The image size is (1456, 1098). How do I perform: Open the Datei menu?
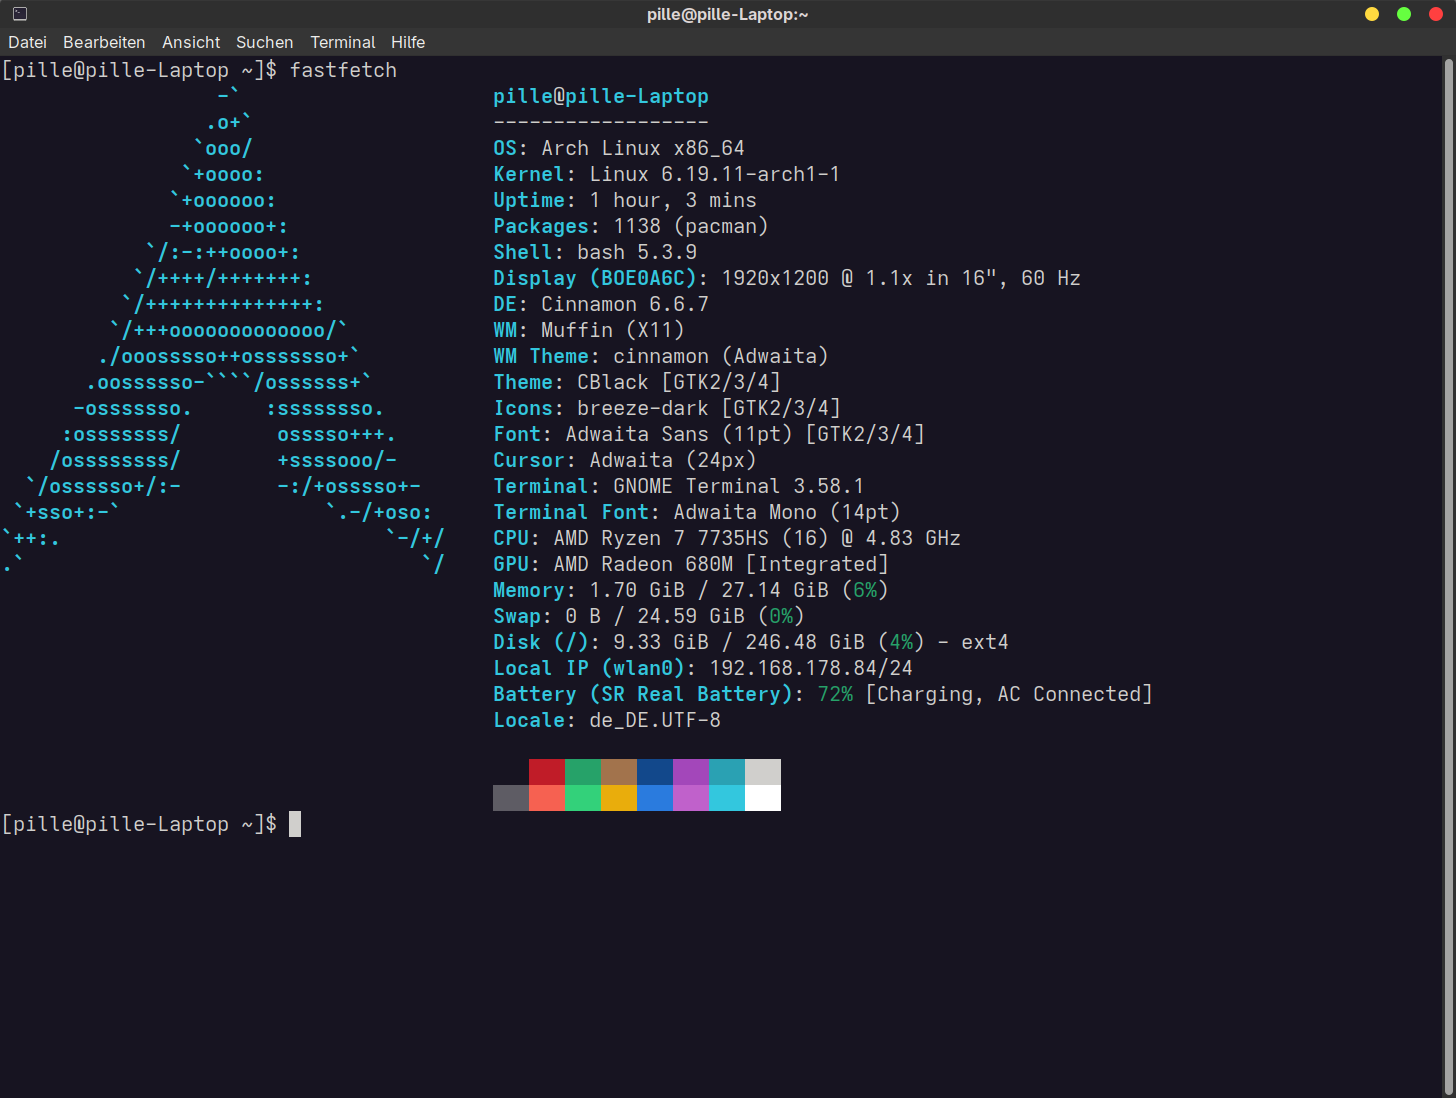click(27, 42)
